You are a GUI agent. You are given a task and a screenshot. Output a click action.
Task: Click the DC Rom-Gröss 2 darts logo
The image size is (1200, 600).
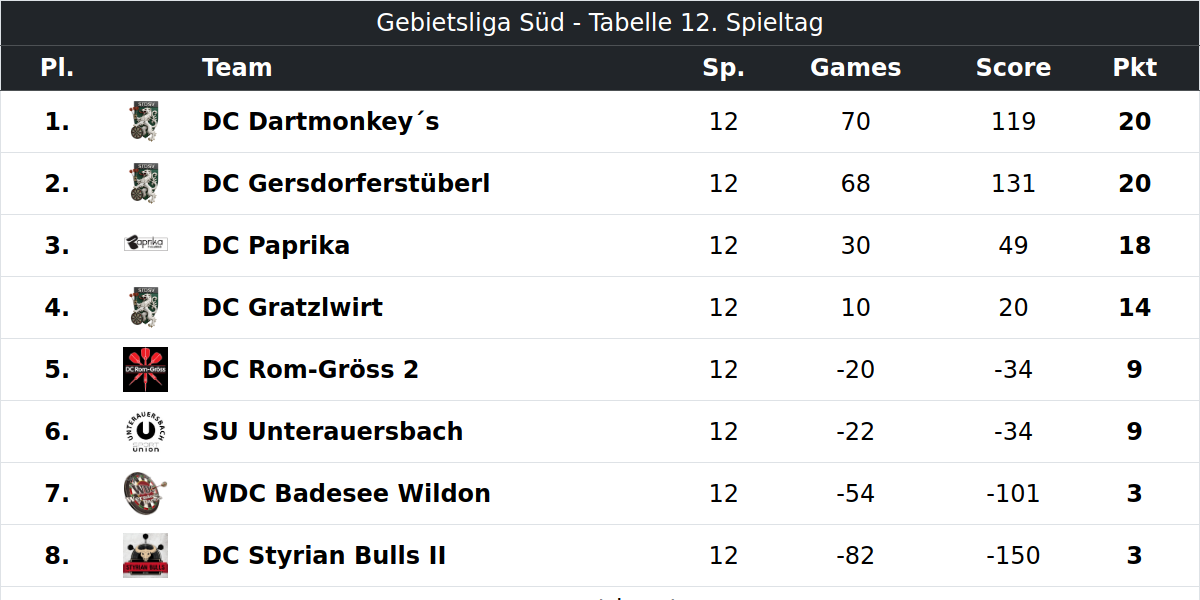click(x=145, y=370)
